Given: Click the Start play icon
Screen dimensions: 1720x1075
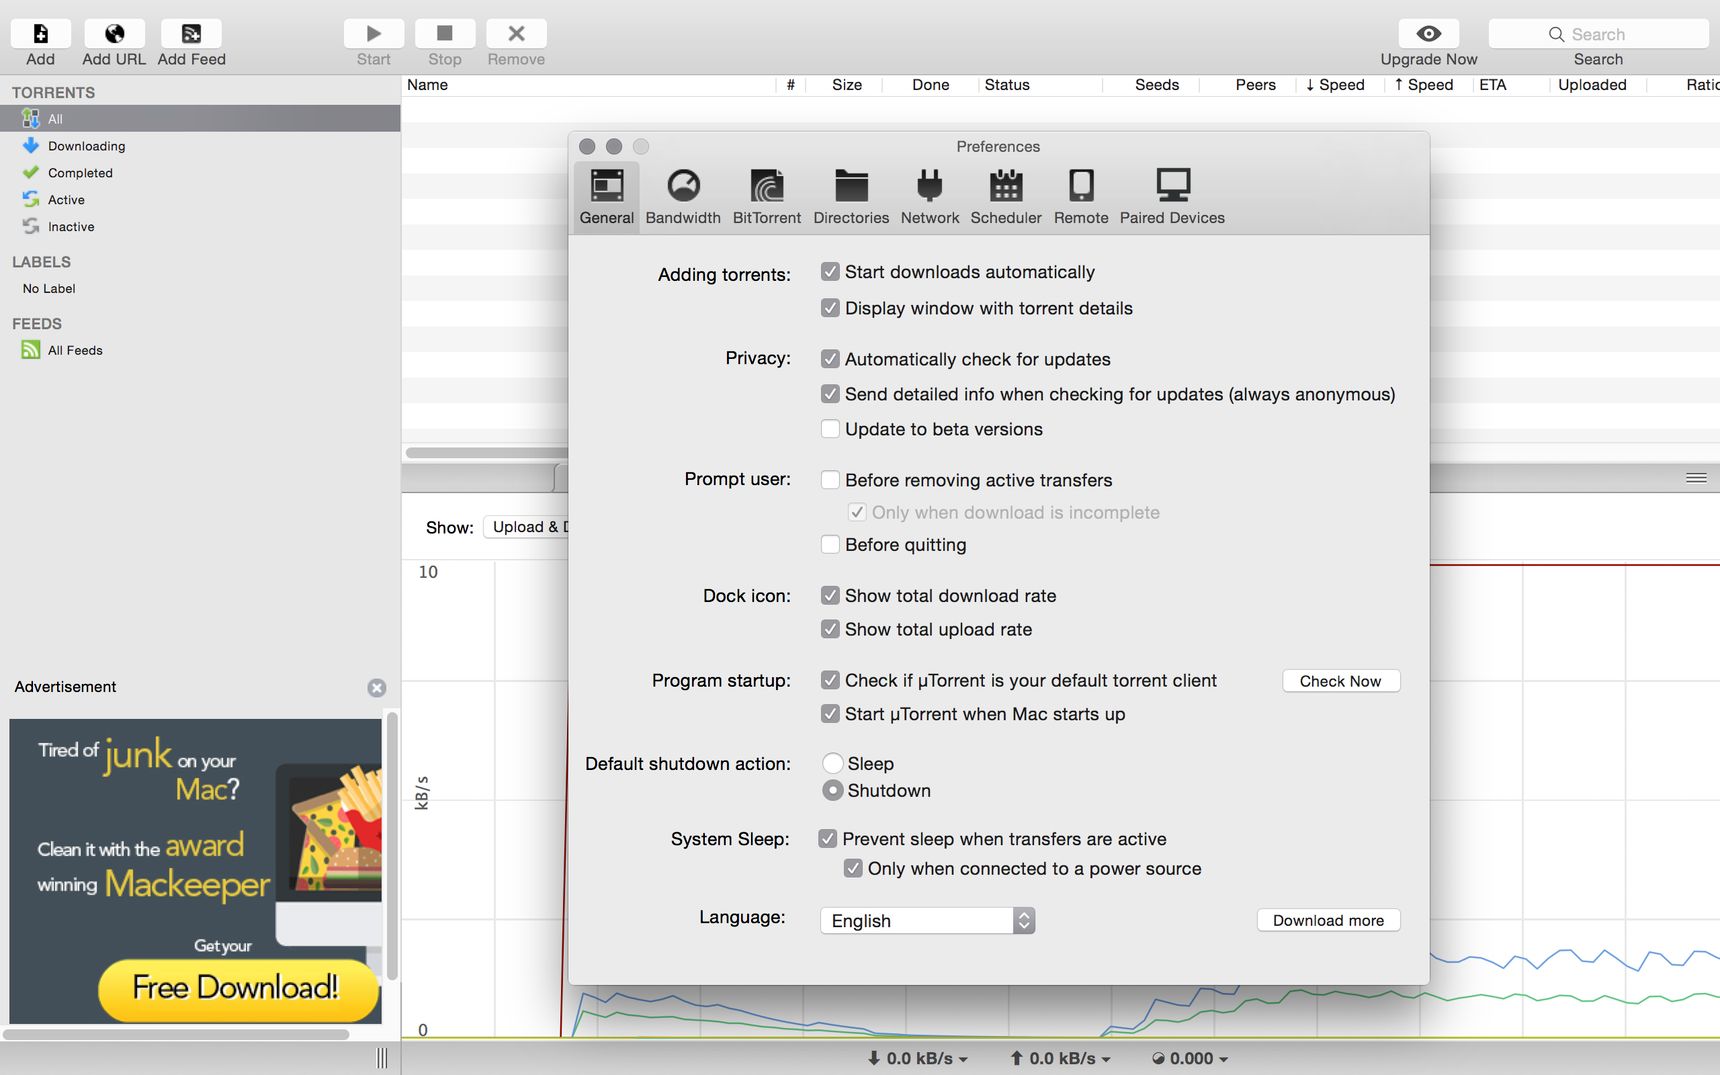Looking at the screenshot, I should point(374,34).
